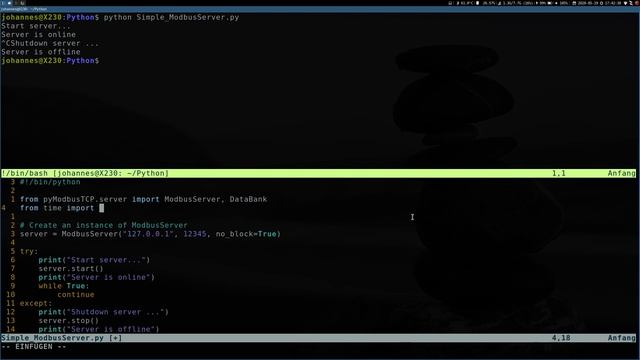Click 'Anfang' in the green bash status line
Screen dimensions: 640x360
tap(621, 173)
